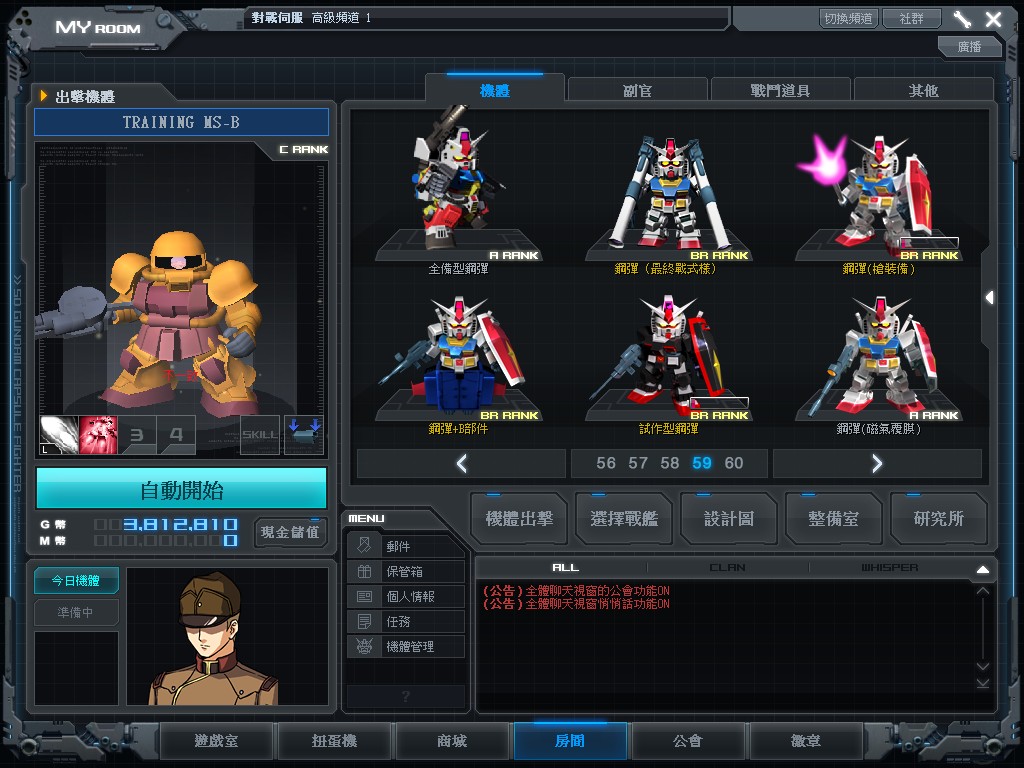Go to unit page 58
Image resolution: width=1024 pixels, height=768 pixels.
click(x=670, y=463)
